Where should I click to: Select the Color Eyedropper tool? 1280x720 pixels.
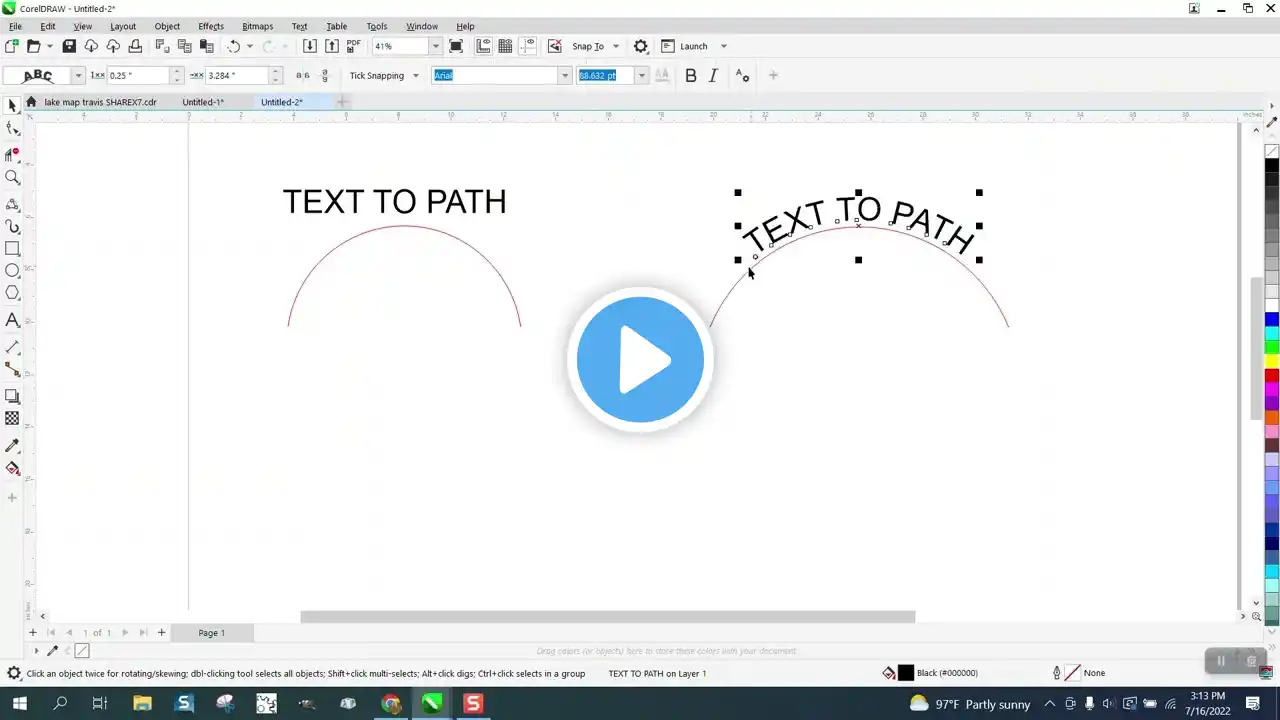[12, 446]
